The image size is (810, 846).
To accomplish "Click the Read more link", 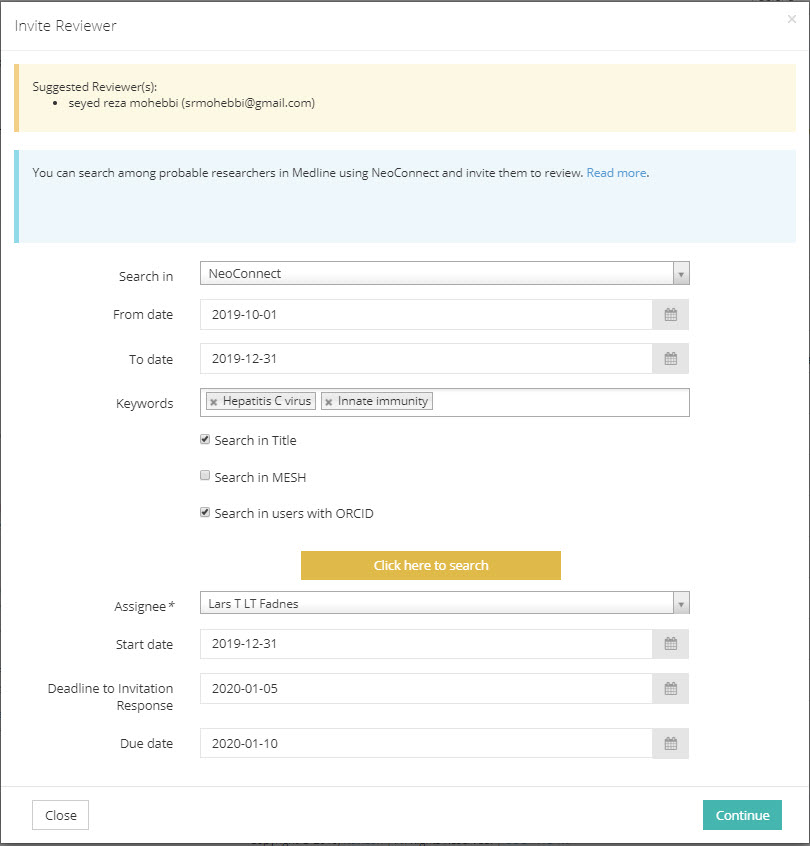I will coord(616,173).
